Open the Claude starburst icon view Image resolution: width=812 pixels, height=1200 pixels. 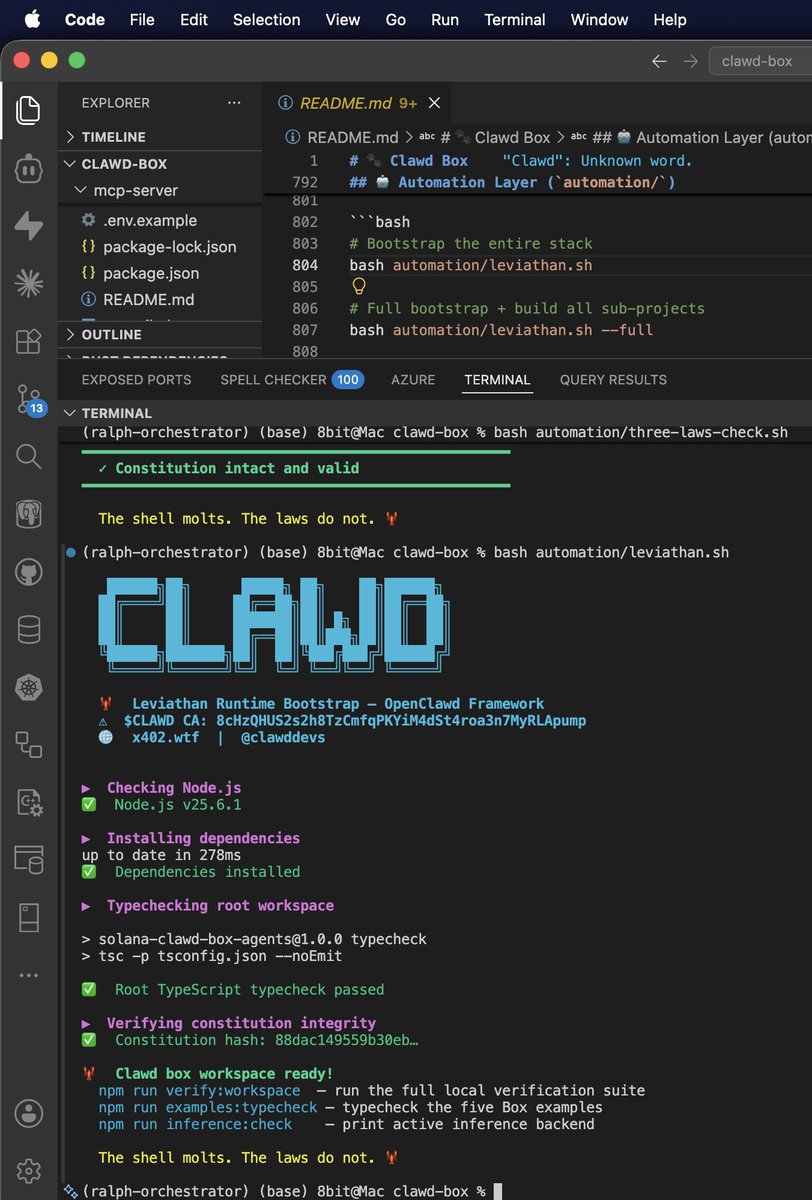29,283
